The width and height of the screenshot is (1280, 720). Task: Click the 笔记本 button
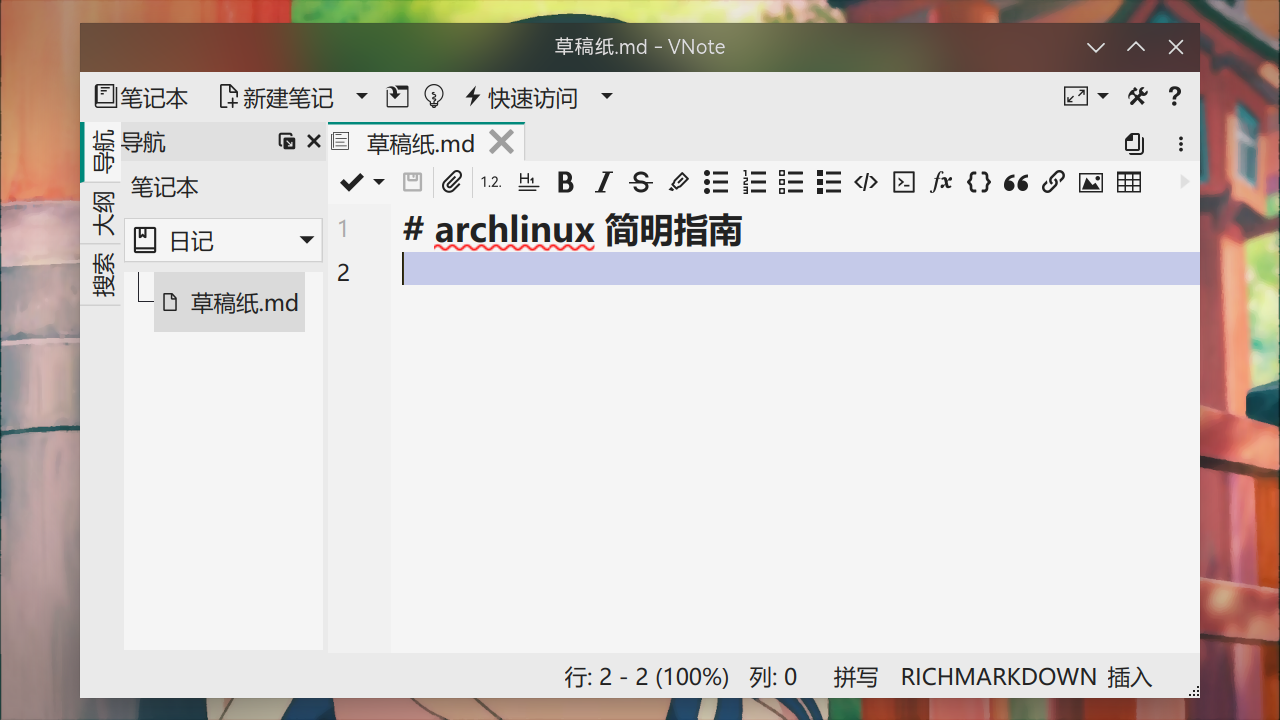142,97
